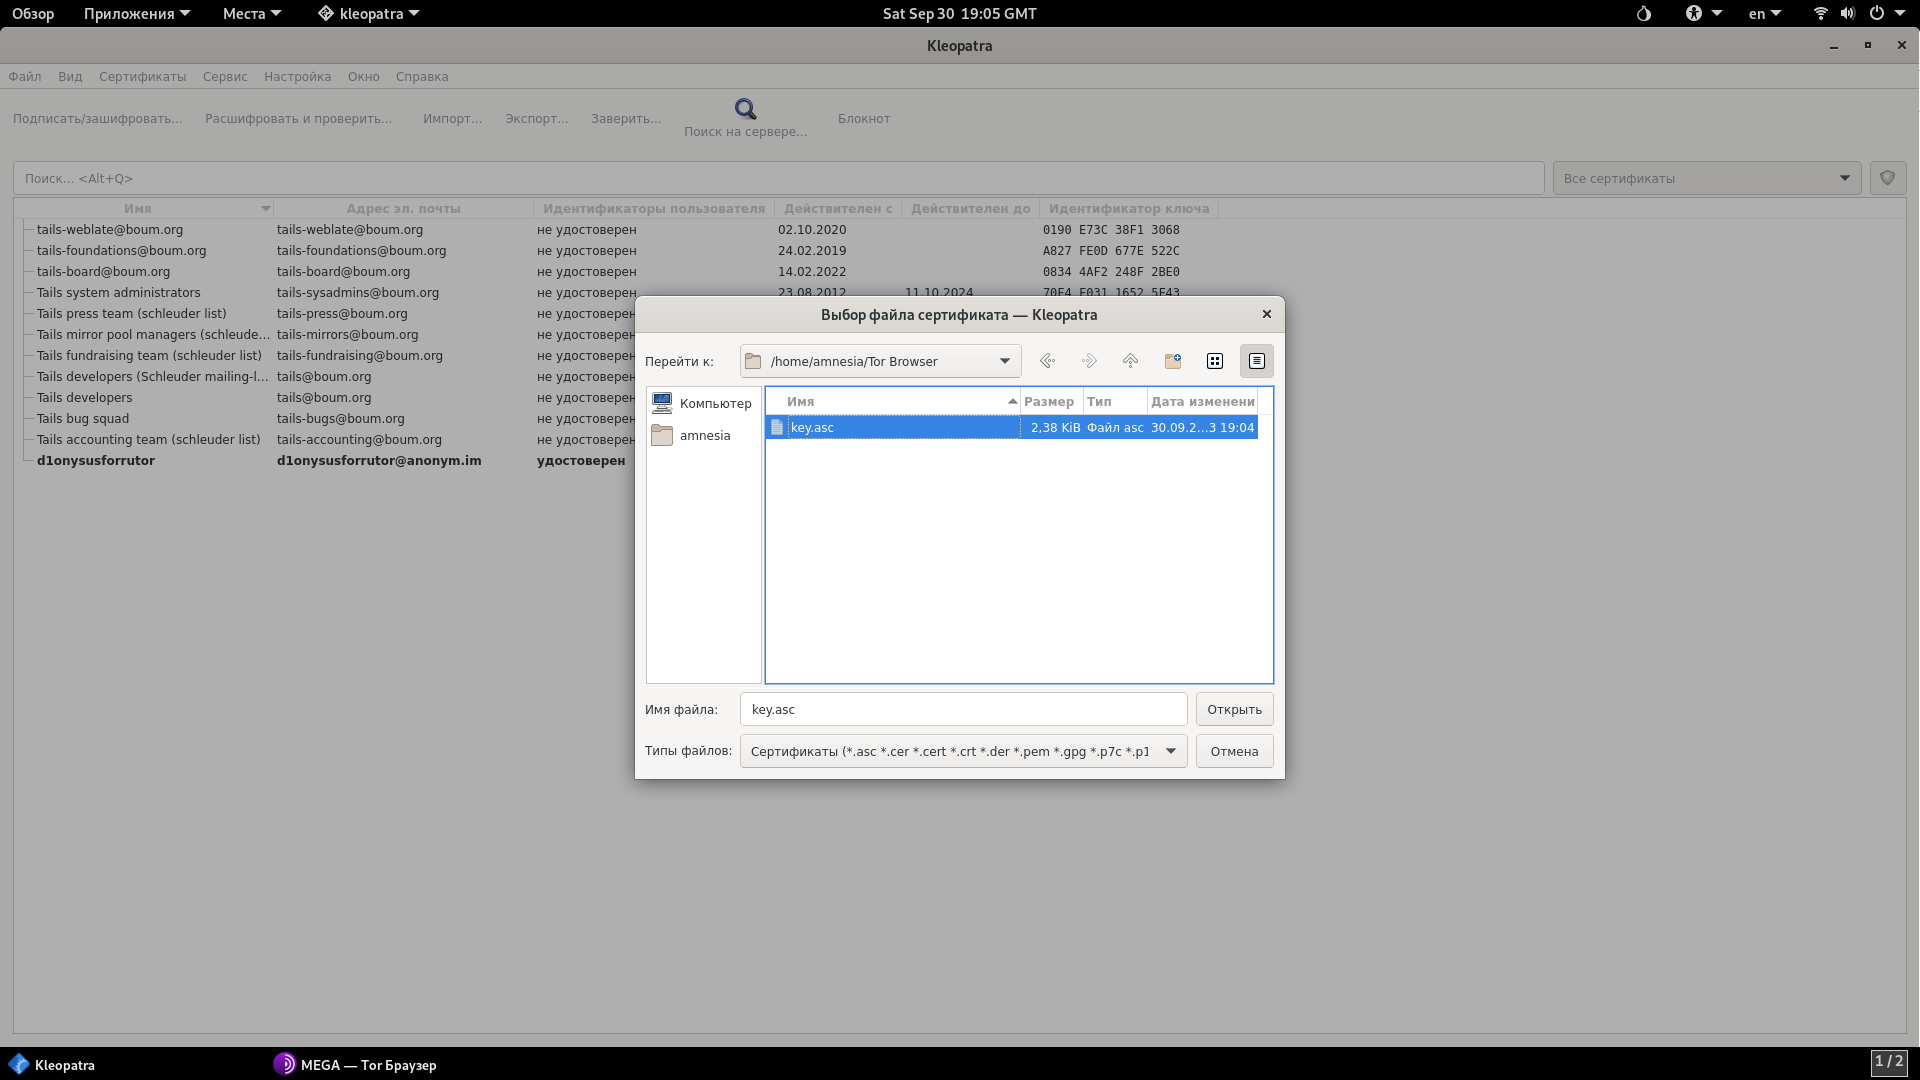Screen dimensions: 1920x1080
Task: Open the Сертификаты menu
Action: tap(142, 77)
